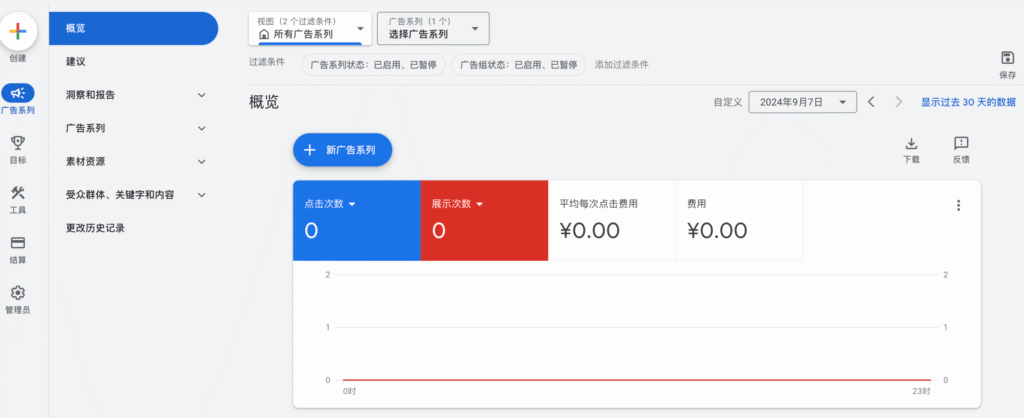Image resolution: width=1024 pixels, height=418 pixels.
Task: Click the 反馈 feedback icon
Action: 961,144
